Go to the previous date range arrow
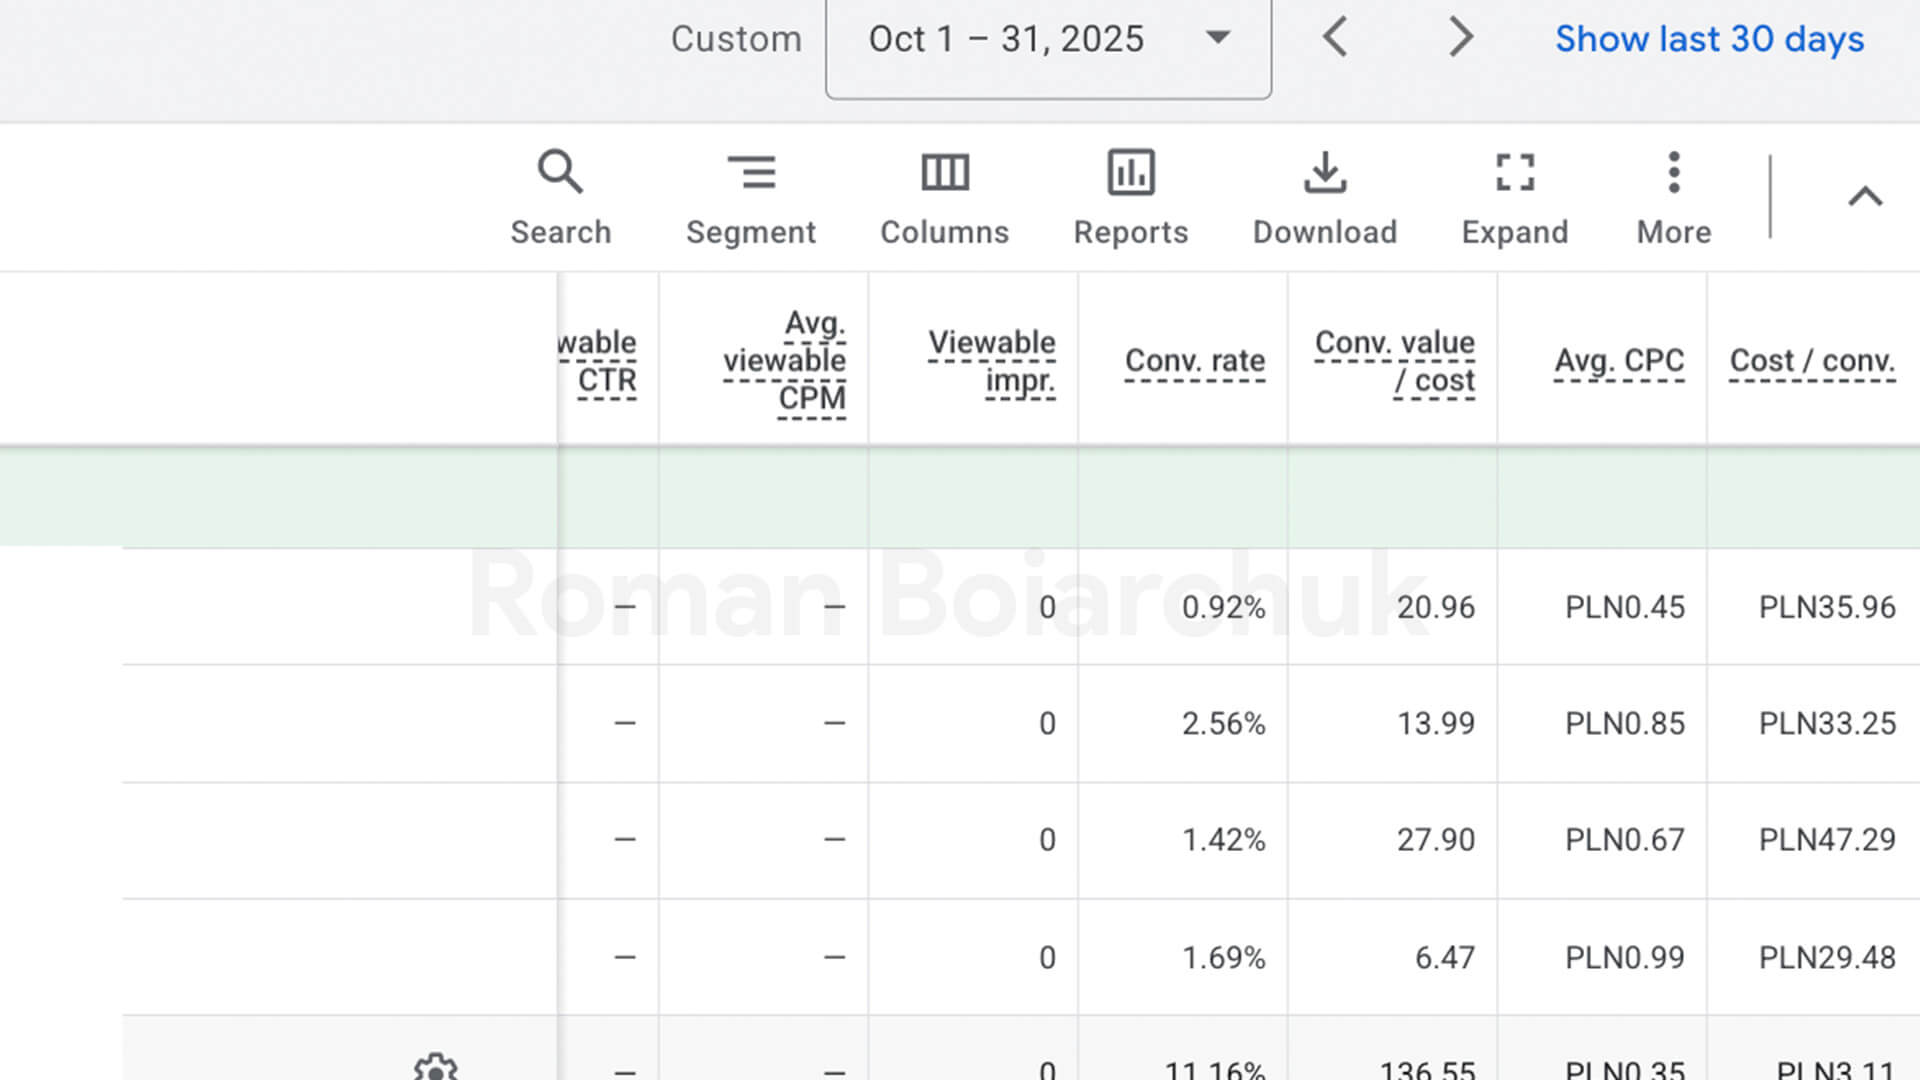The width and height of the screenshot is (1920, 1080). pyautogui.click(x=1335, y=38)
